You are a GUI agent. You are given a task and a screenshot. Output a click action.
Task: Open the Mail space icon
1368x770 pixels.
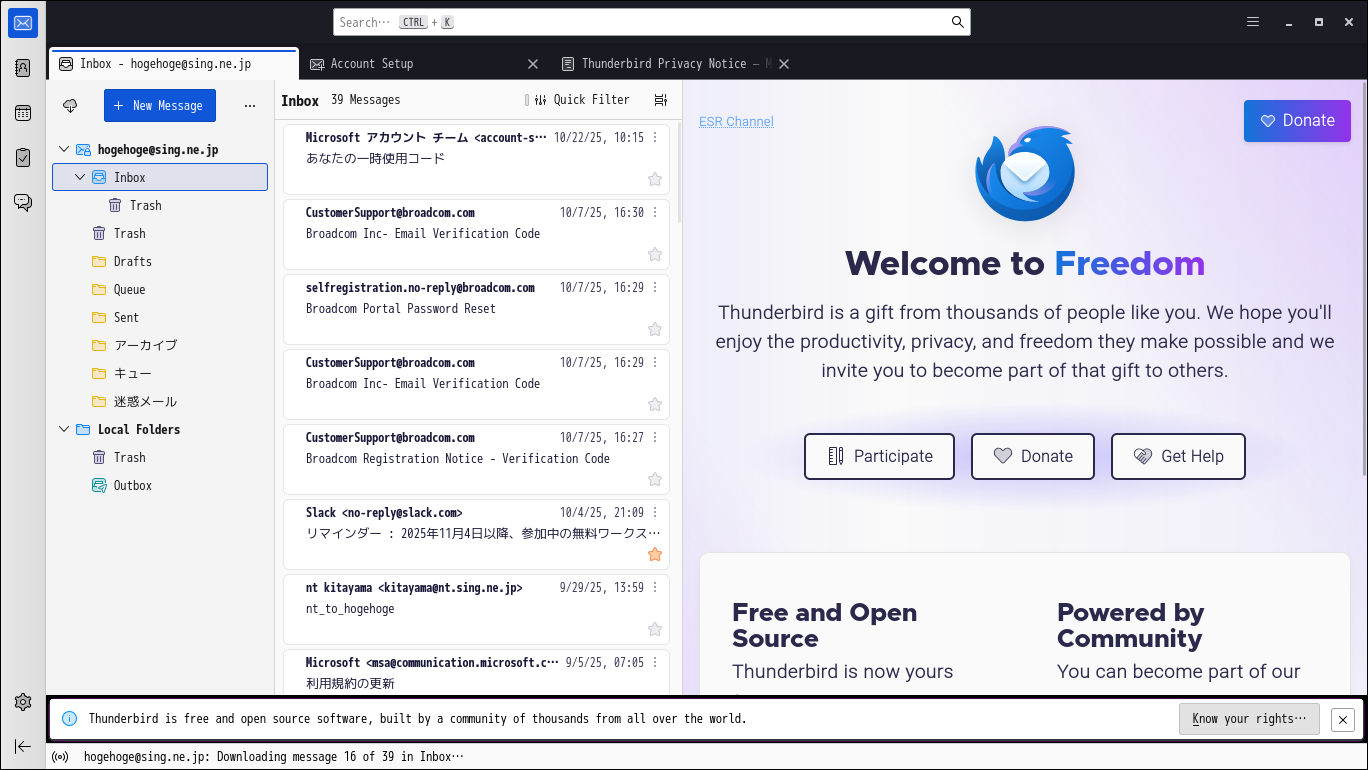click(x=23, y=23)
